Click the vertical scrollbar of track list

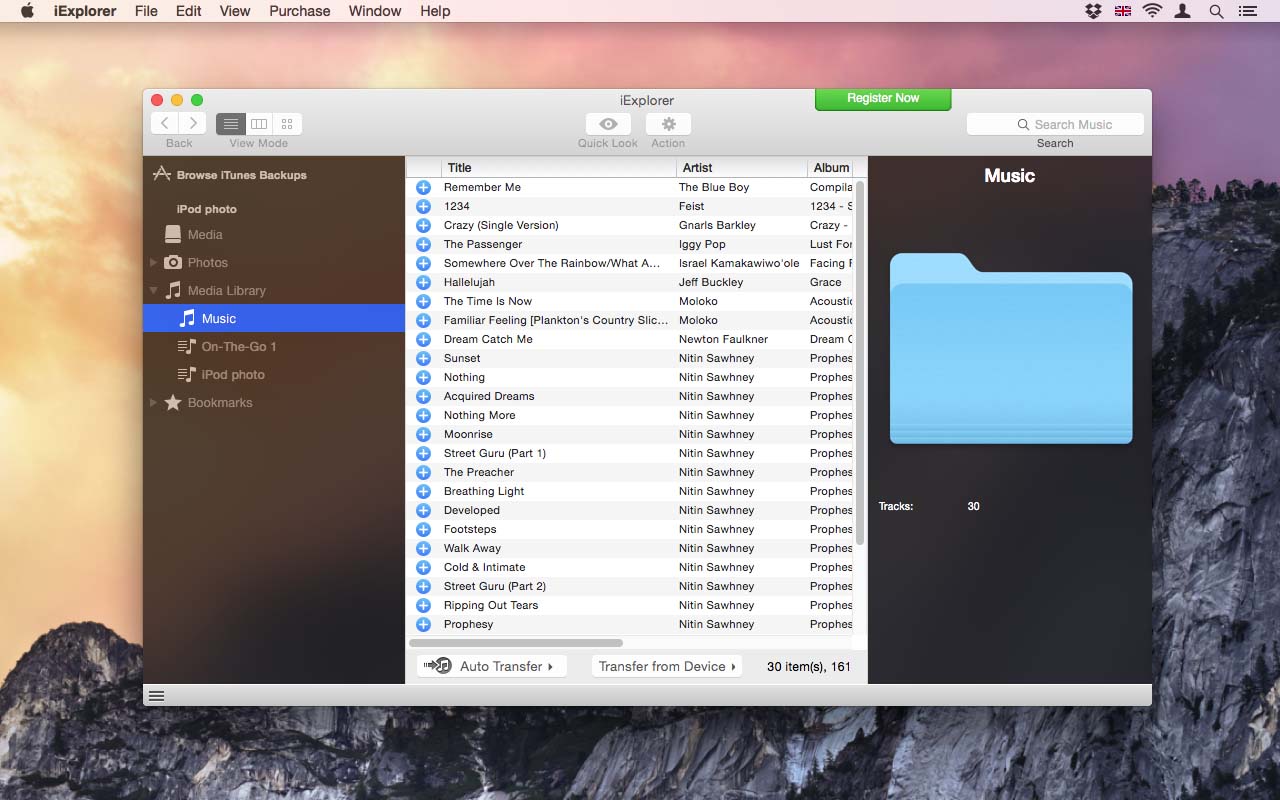coord(860,362)
